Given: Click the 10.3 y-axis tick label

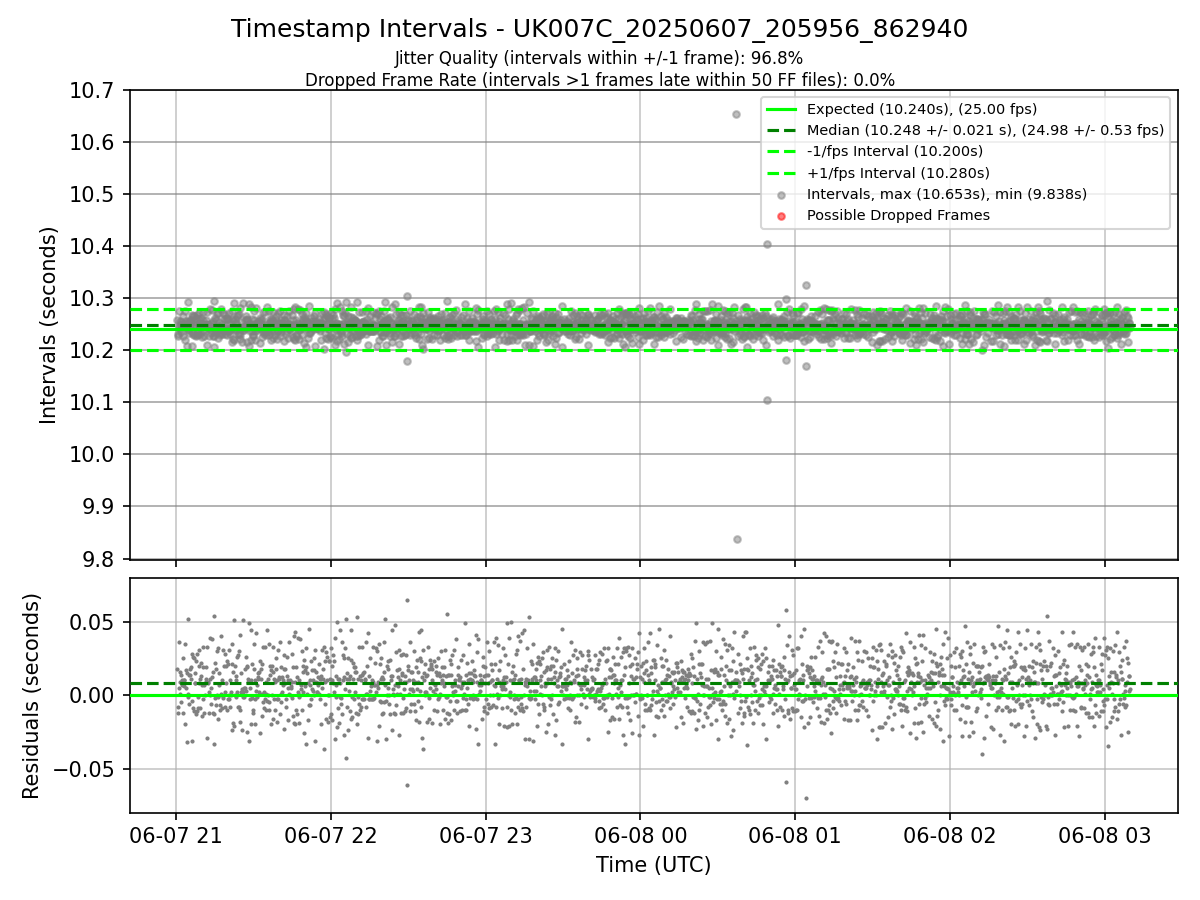Looking at the screenshot, I should click(x=92, y=299).
